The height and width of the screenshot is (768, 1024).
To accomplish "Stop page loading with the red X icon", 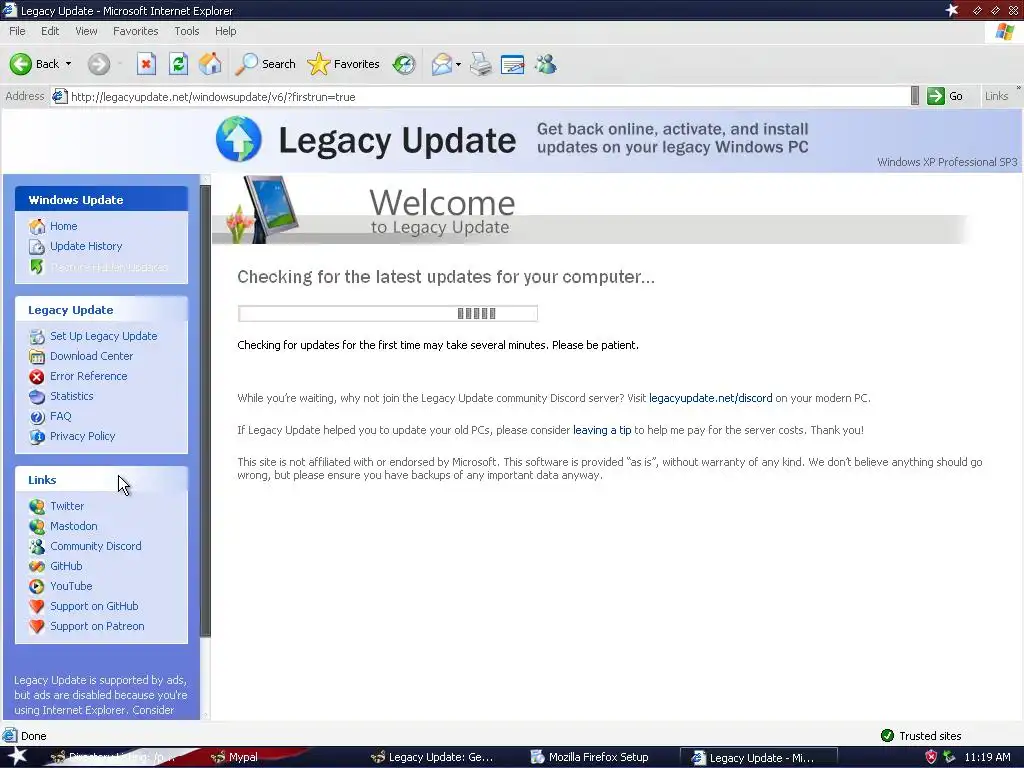I will click(146, 64).
